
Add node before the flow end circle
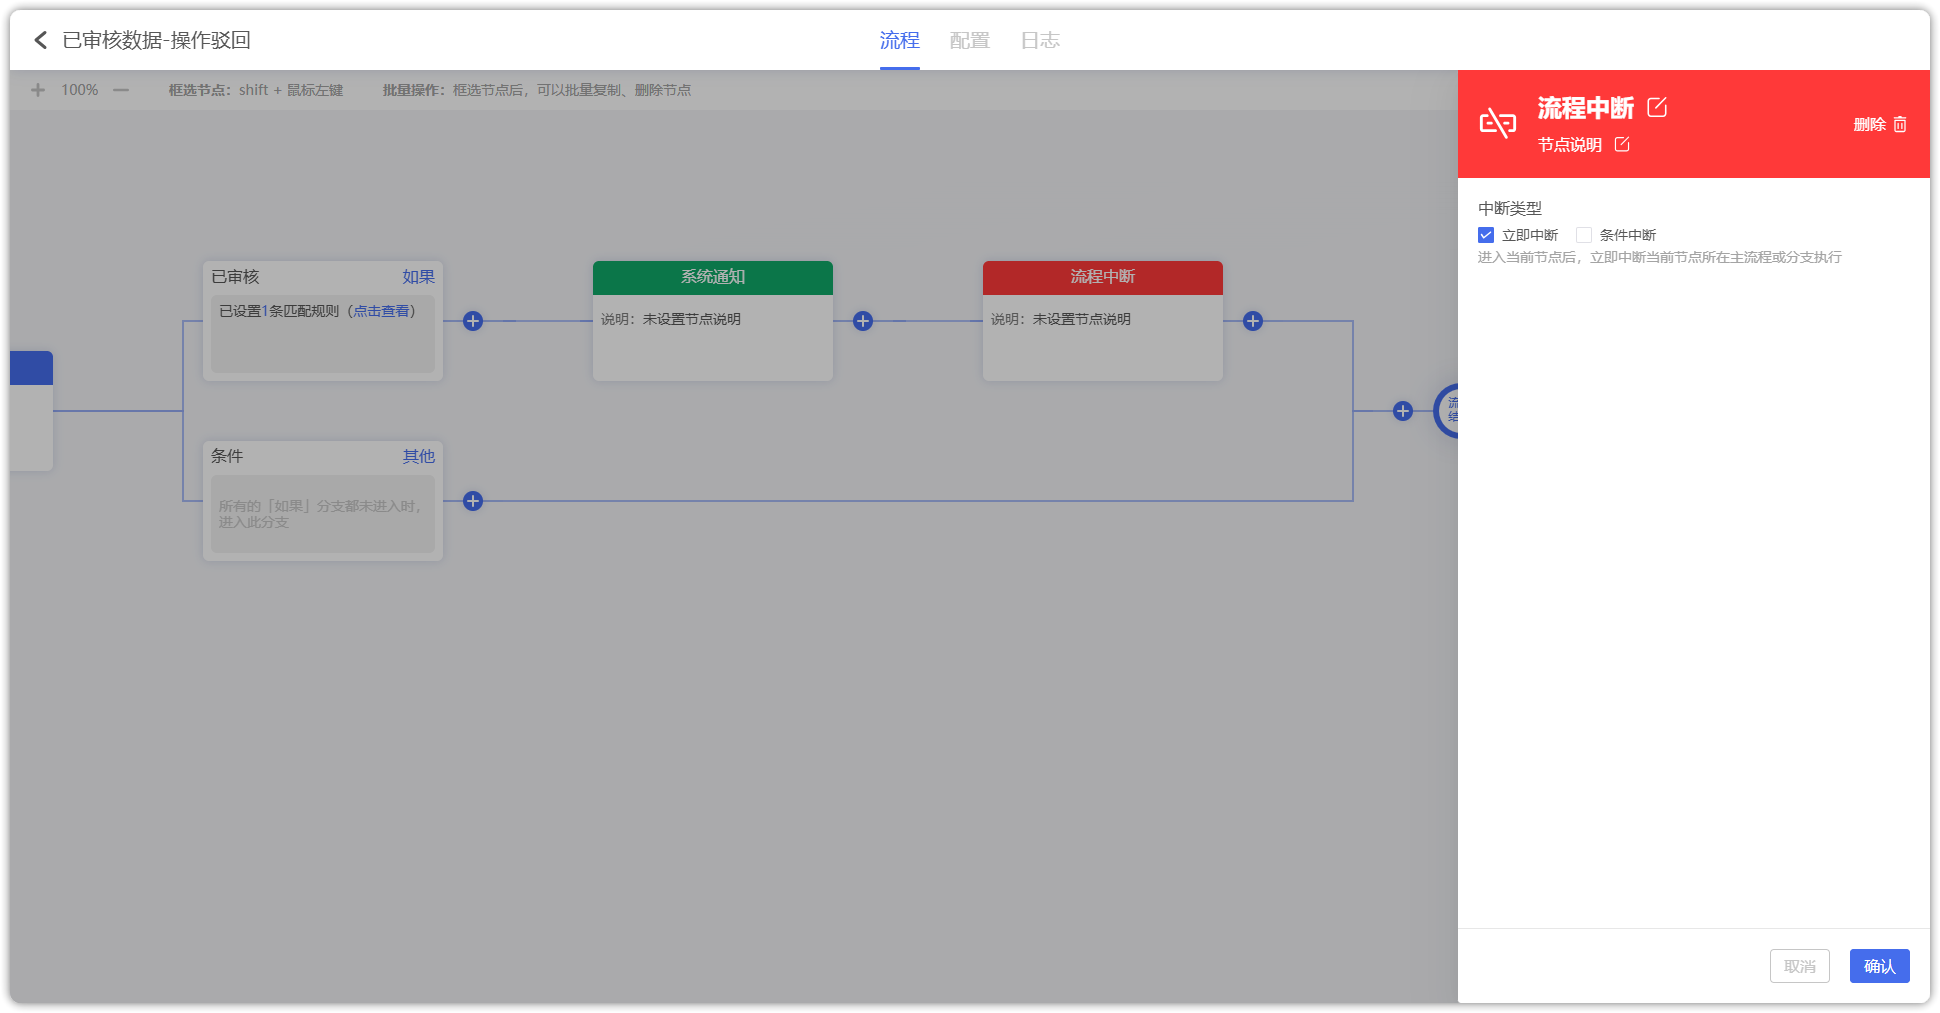click(x=1403, y=411)
